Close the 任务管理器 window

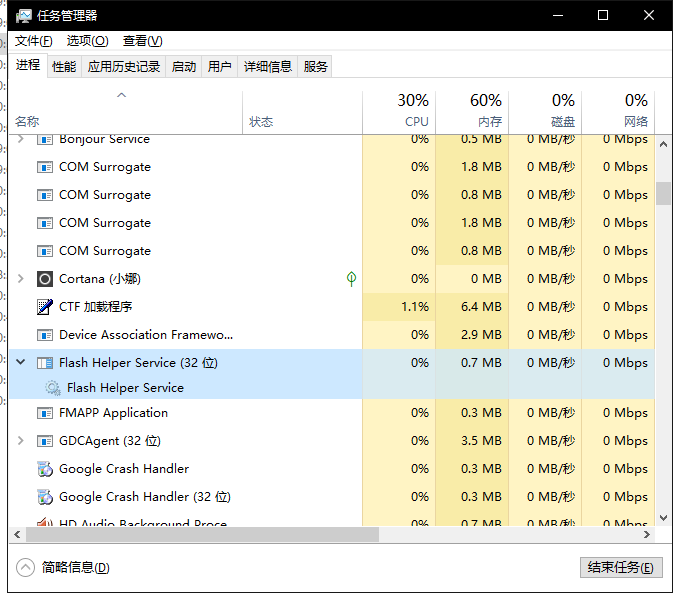coord(649,16)
